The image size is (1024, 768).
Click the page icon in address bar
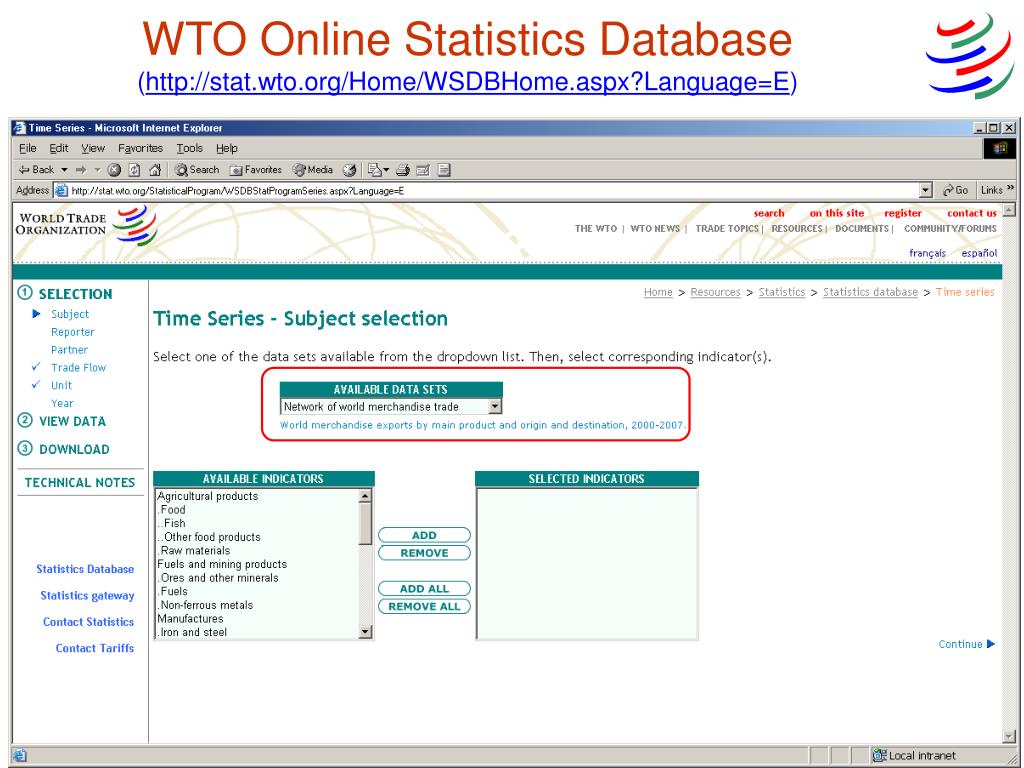tap(61, 191)
